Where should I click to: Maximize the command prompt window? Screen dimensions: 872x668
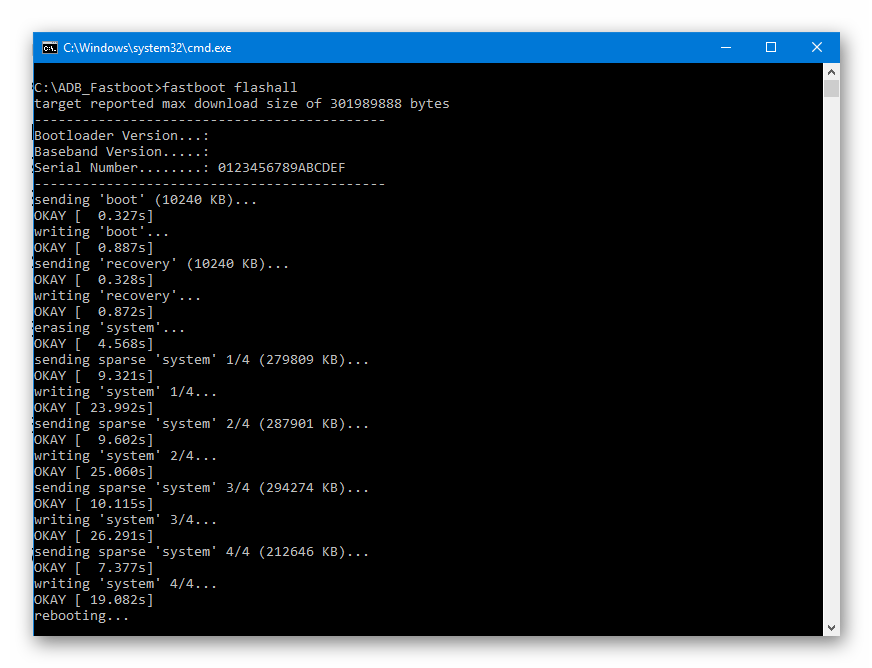[771, 48]
